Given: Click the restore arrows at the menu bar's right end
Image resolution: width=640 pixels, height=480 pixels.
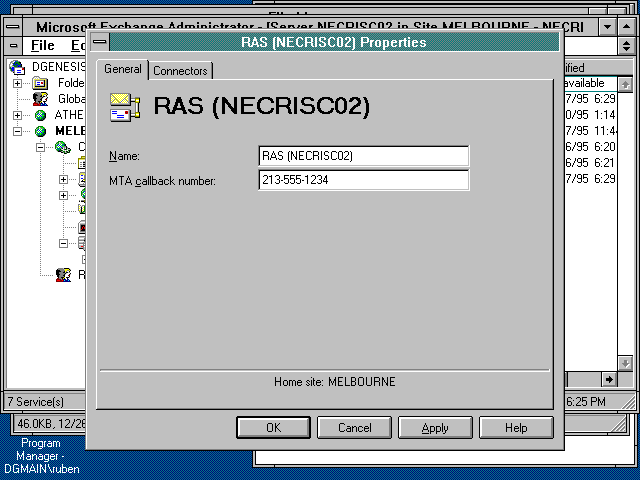Looking at the screenshot, I should pos(627,45).
